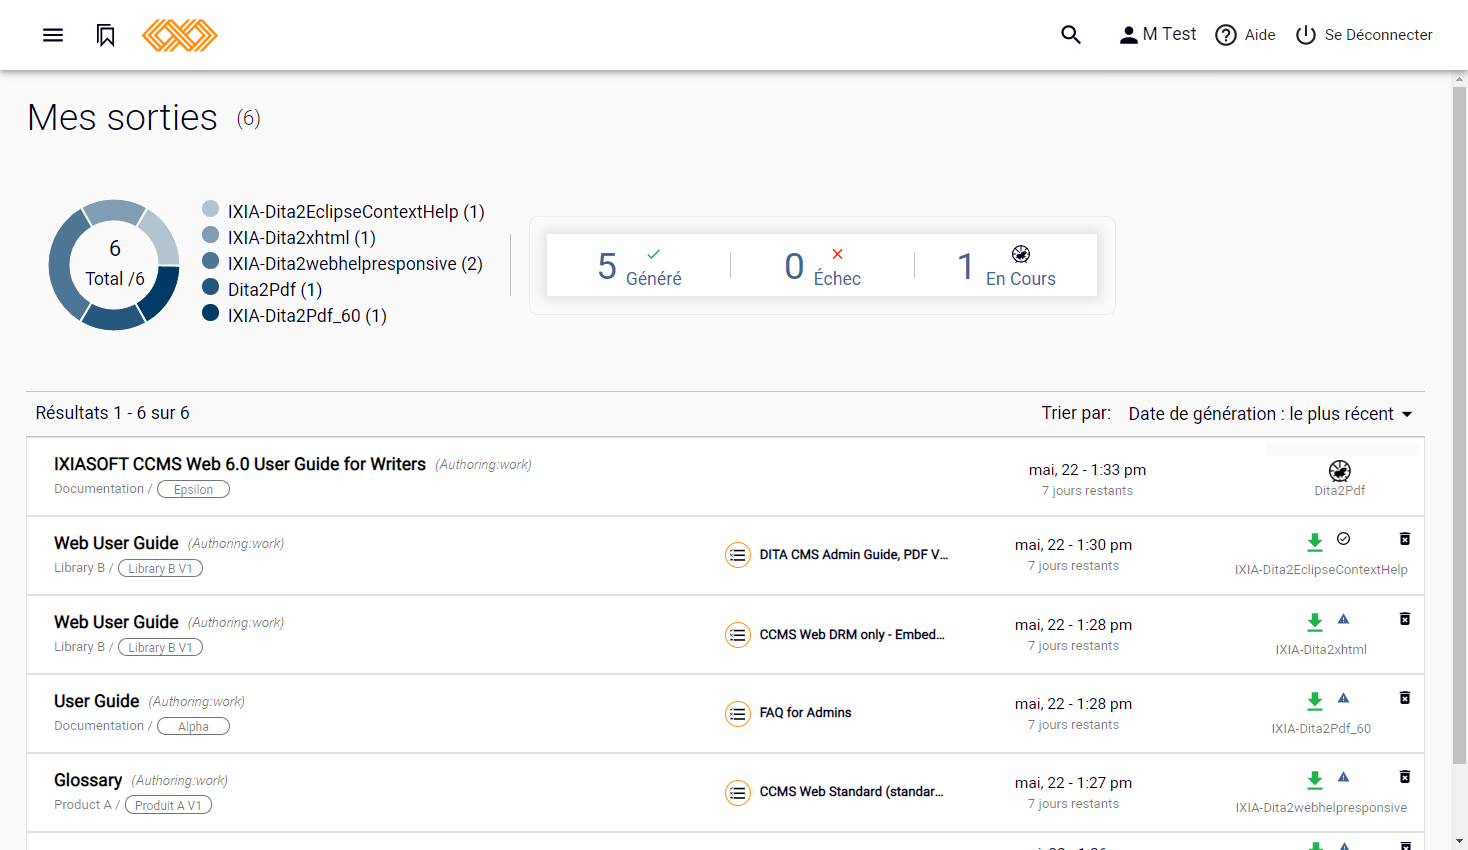Open Aide help
This screenshot has width=1468, height=850.
1245,35
